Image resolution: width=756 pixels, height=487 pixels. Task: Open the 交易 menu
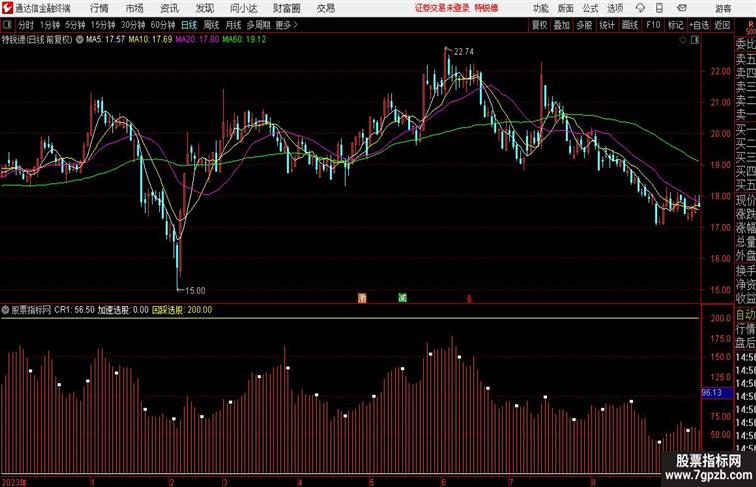(325, 8)
